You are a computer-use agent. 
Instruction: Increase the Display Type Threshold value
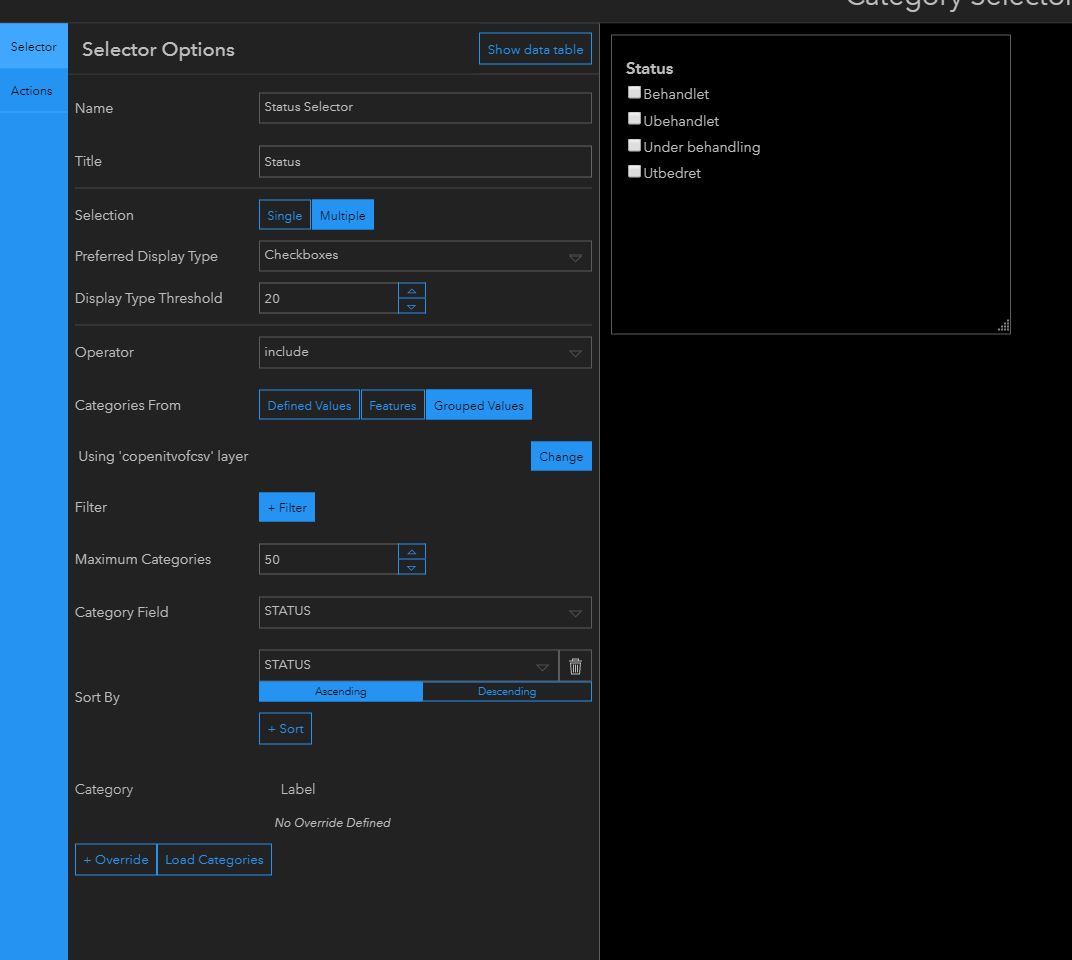(412, 291)
